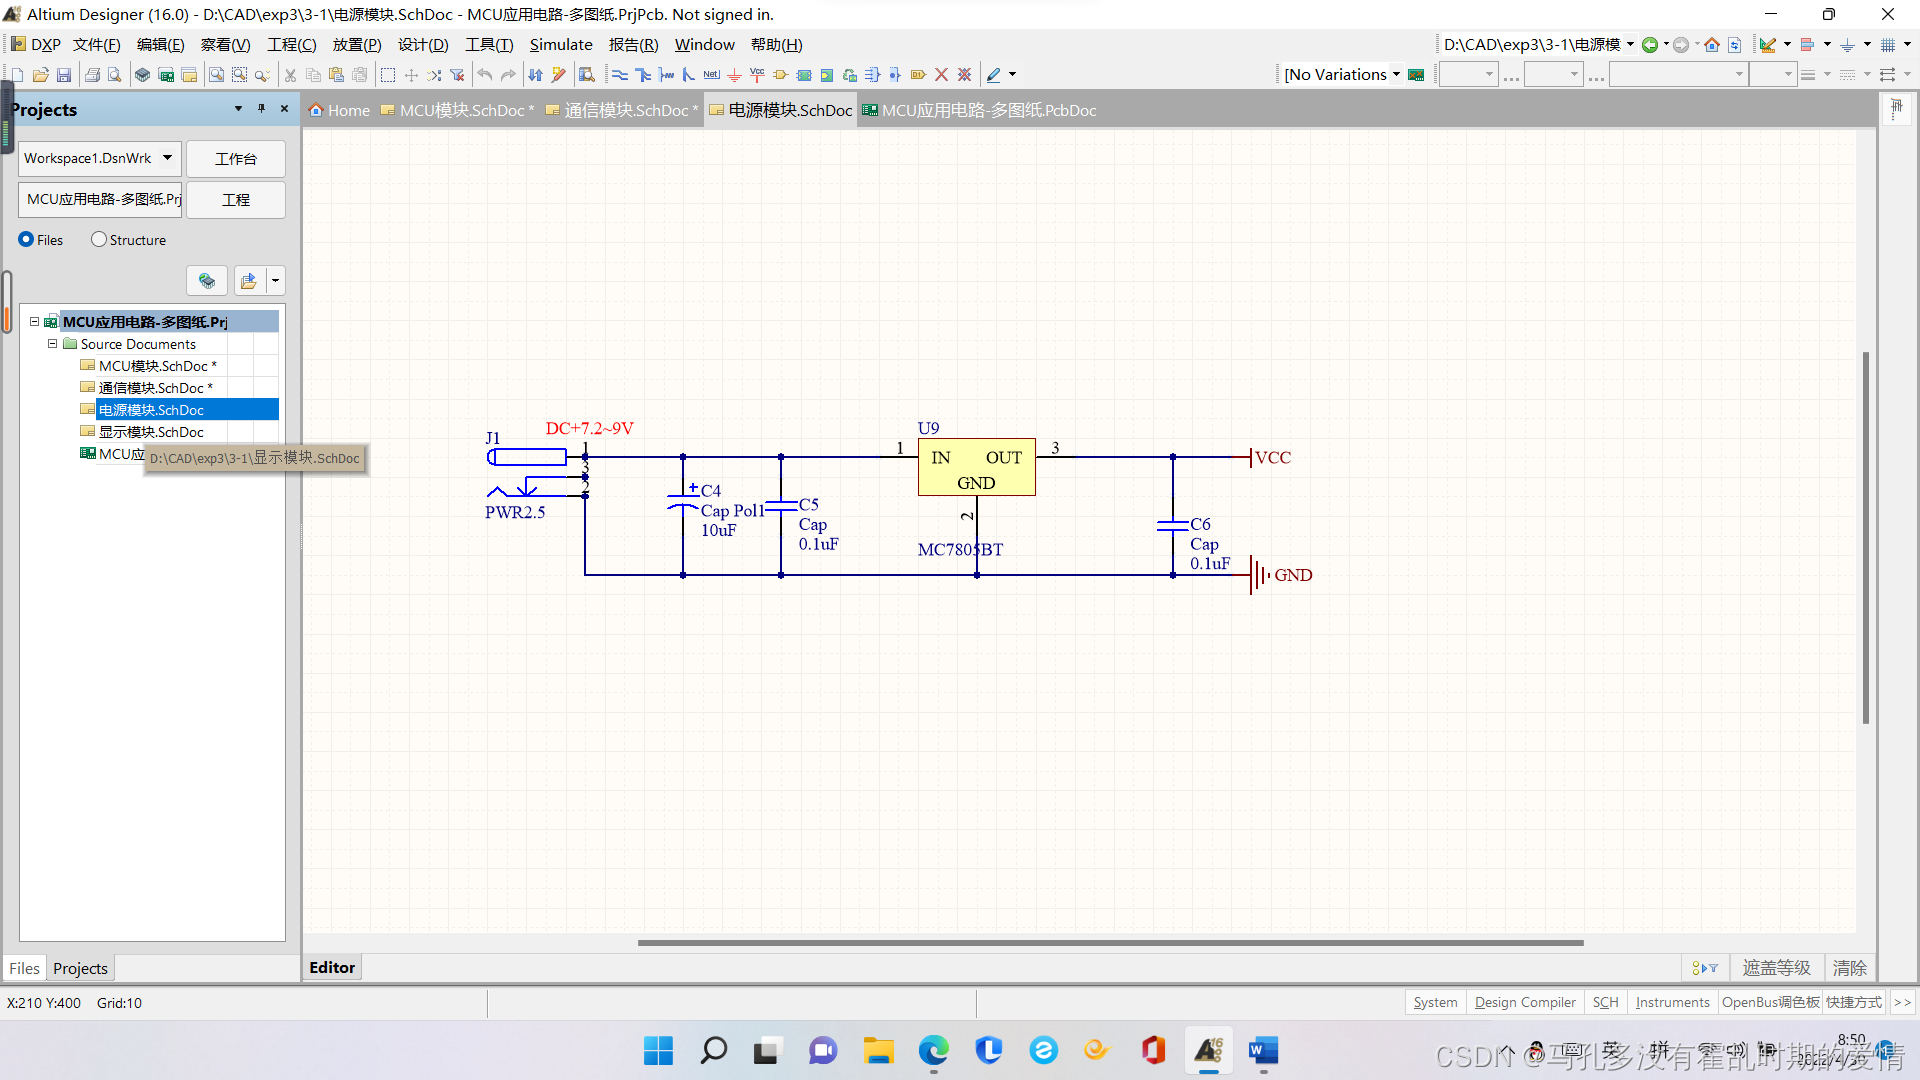Select the Place Net Label tool

[x=711, y=75]
